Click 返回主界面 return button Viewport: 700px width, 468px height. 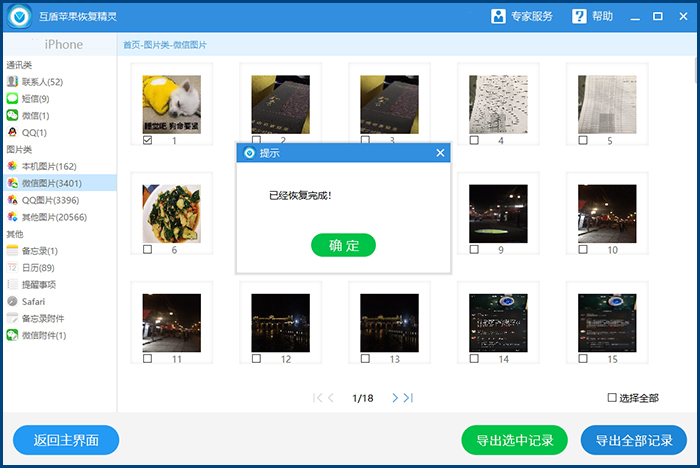tap(66, 440)
